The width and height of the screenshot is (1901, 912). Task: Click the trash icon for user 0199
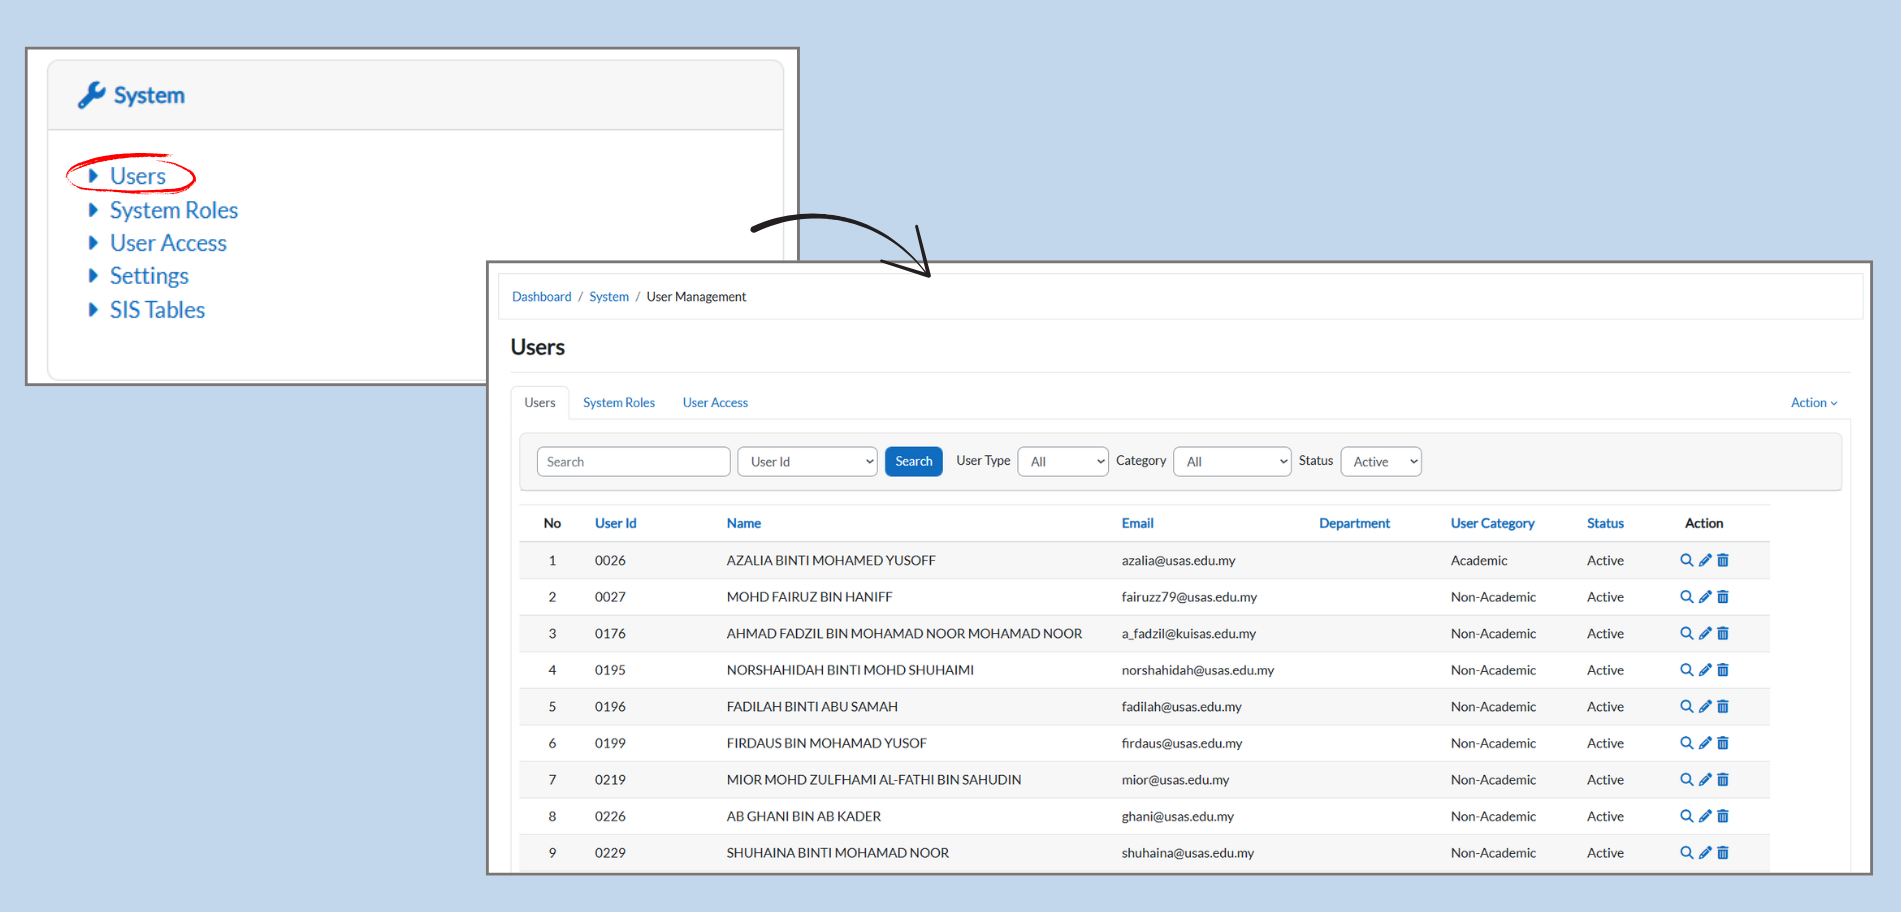pos(1723,743)
